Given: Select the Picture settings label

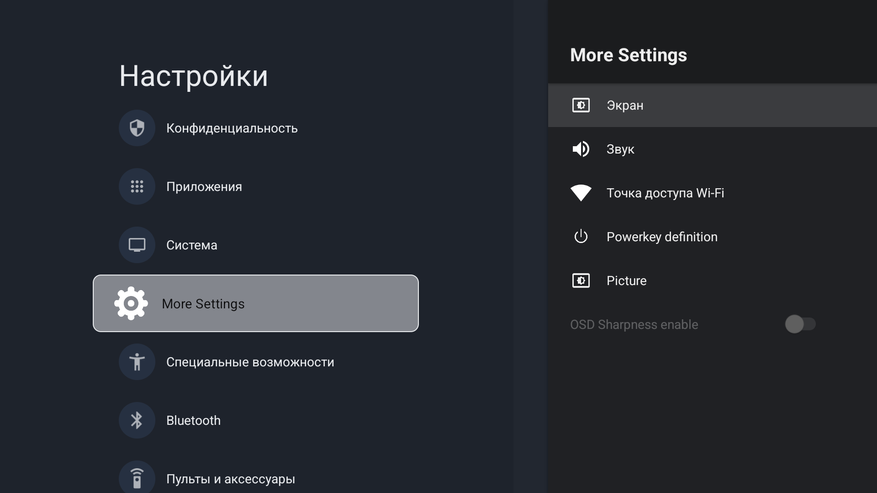Looking at the screenshot, I should pos(626,281).
